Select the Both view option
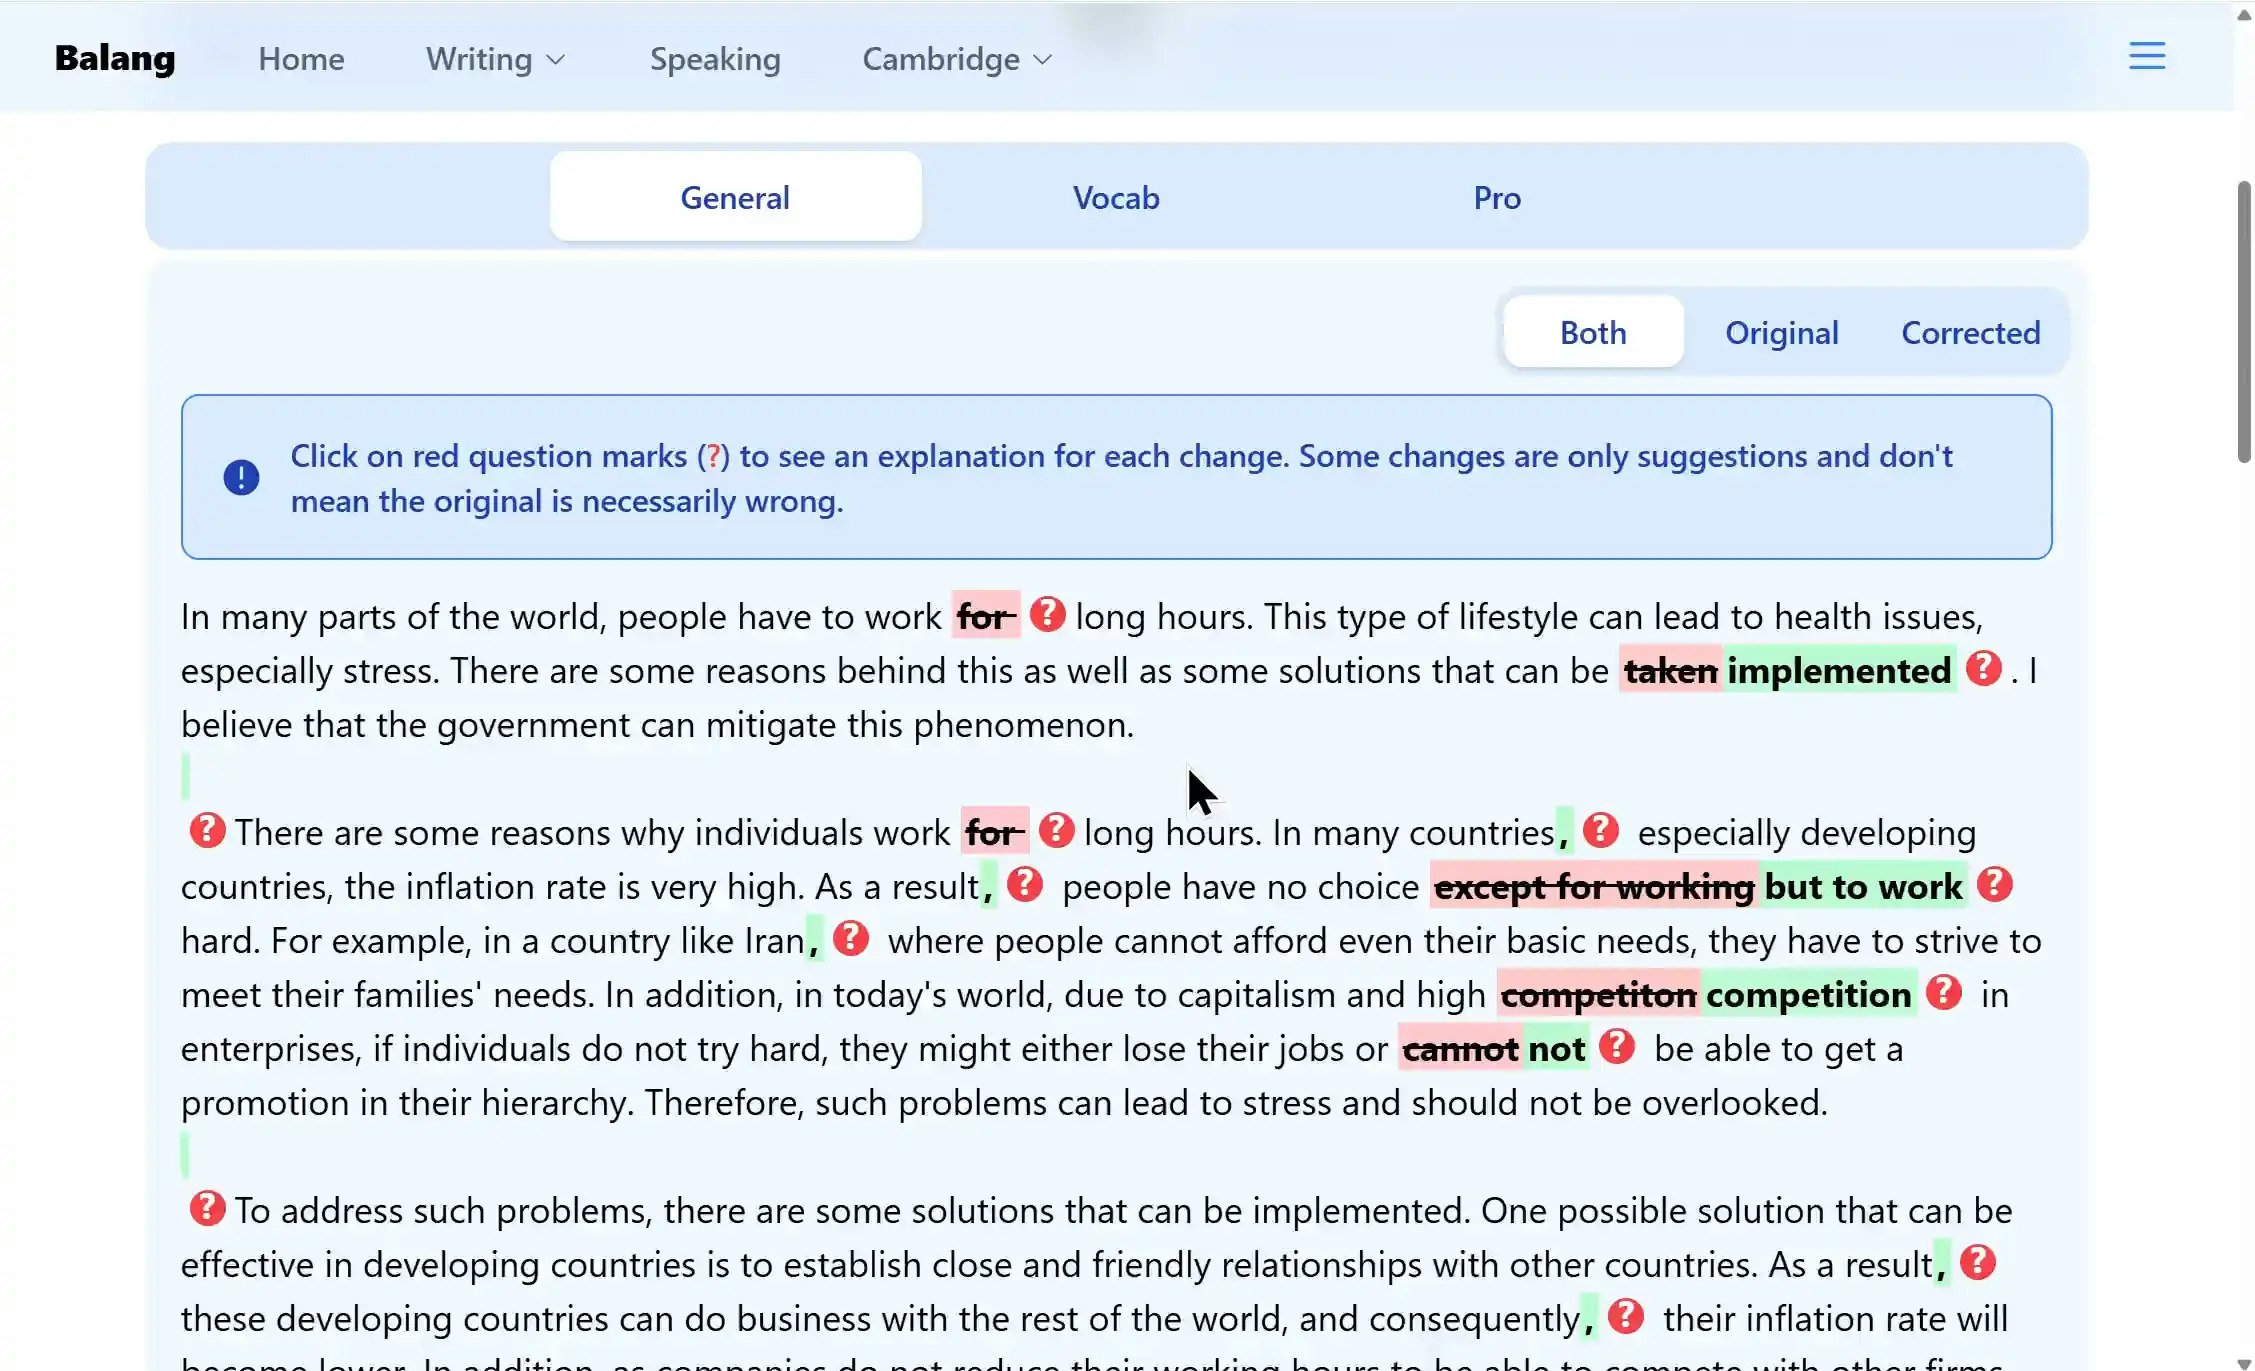Screen dimensions: 2255x1371 [x=1592, y=332]
